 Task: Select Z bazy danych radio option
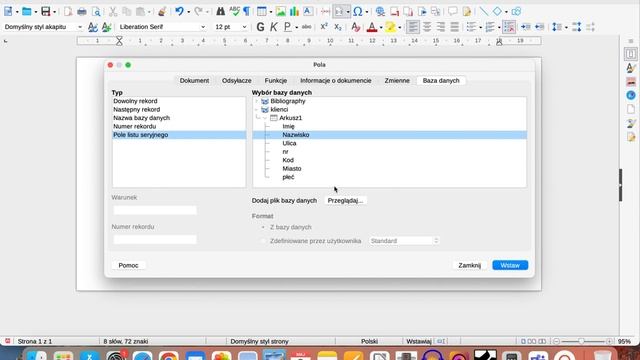(x=263, y=227)
